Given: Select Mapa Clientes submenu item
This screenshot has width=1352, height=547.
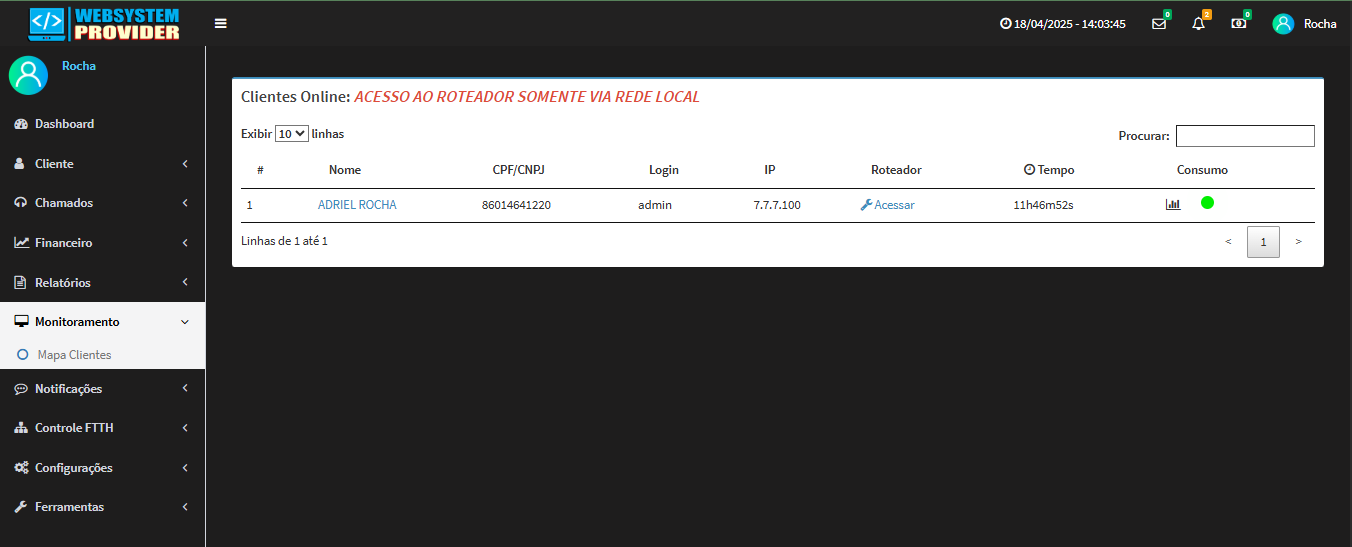Looking at the screenshot, I should (74, 355).
